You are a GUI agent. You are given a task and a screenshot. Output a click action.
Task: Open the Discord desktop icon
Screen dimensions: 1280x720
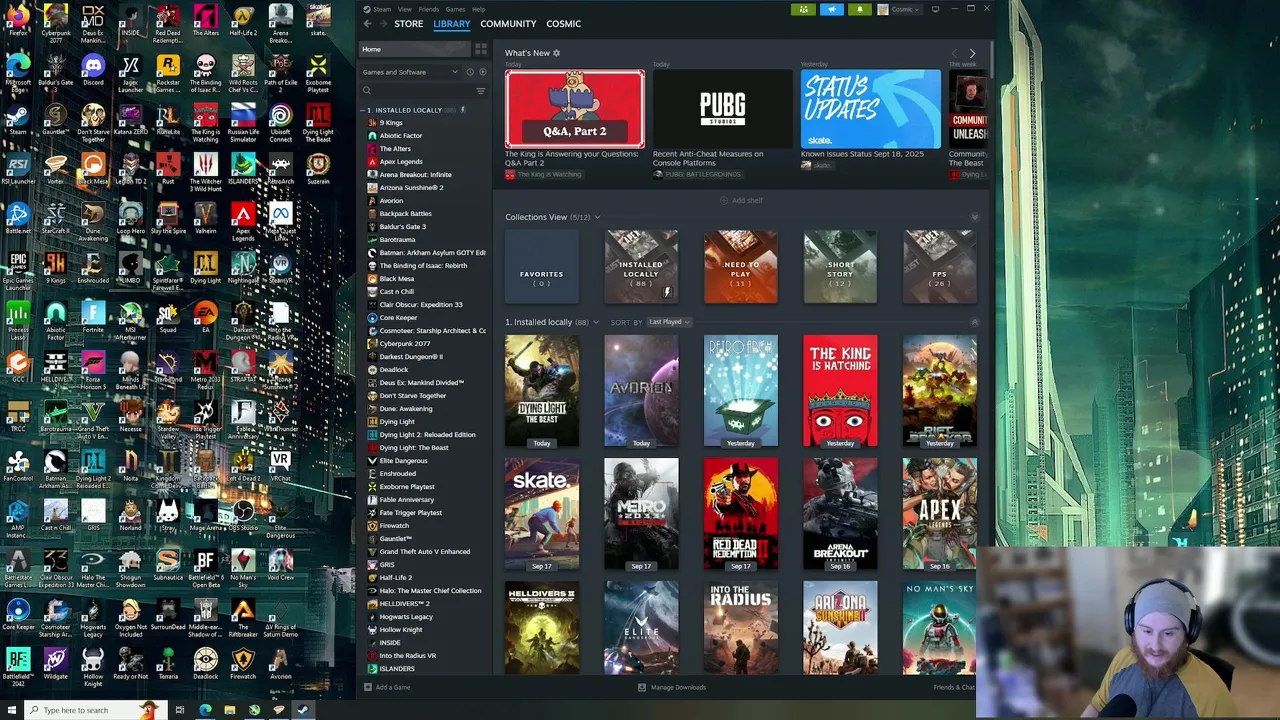tap(93, 70)
